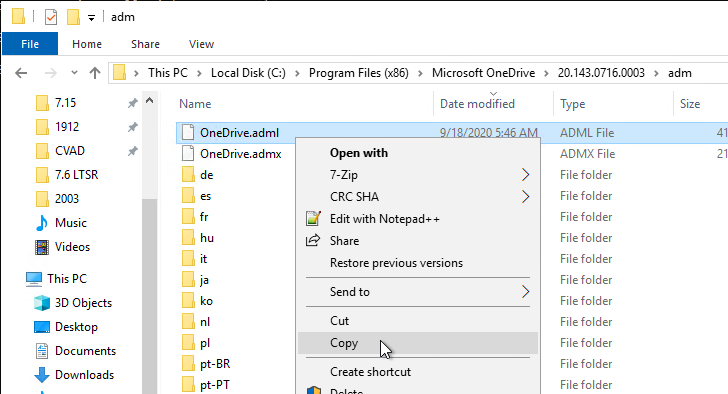
Task: Sort by Date modified column header
Action: point(477,104)
